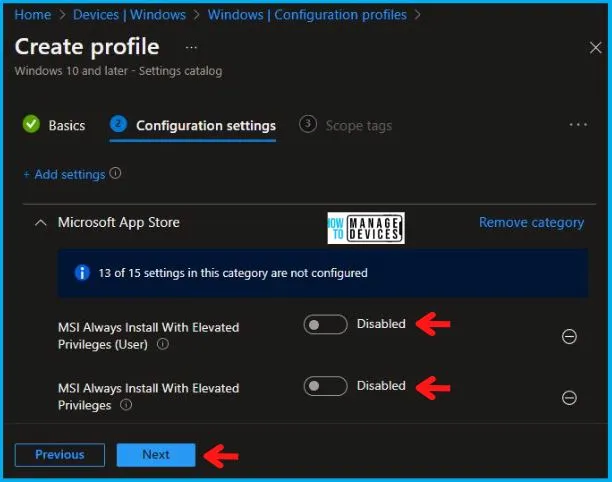Click the number 3 step circle icon
Screen dimensions: 612x482
pyautogui.click(x=308, y=124)
